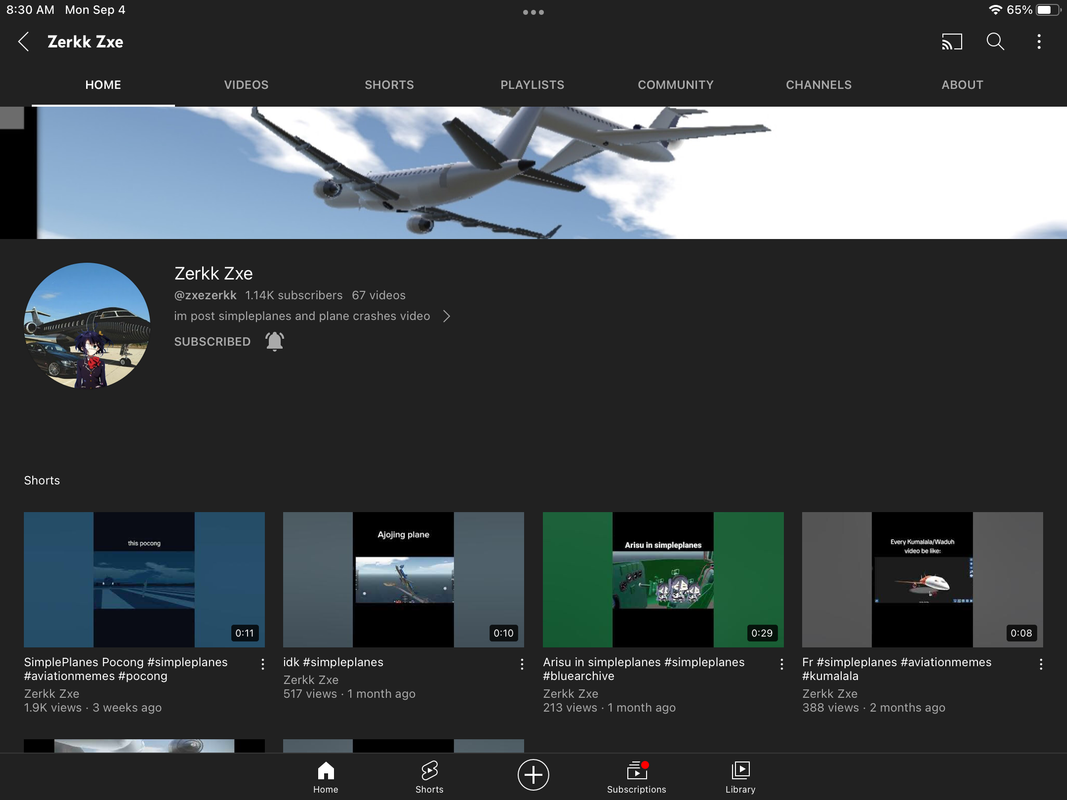Tap the 'Shorts' section heading
Viewport: 1067px width, 800px height.
tap(42, 480)
